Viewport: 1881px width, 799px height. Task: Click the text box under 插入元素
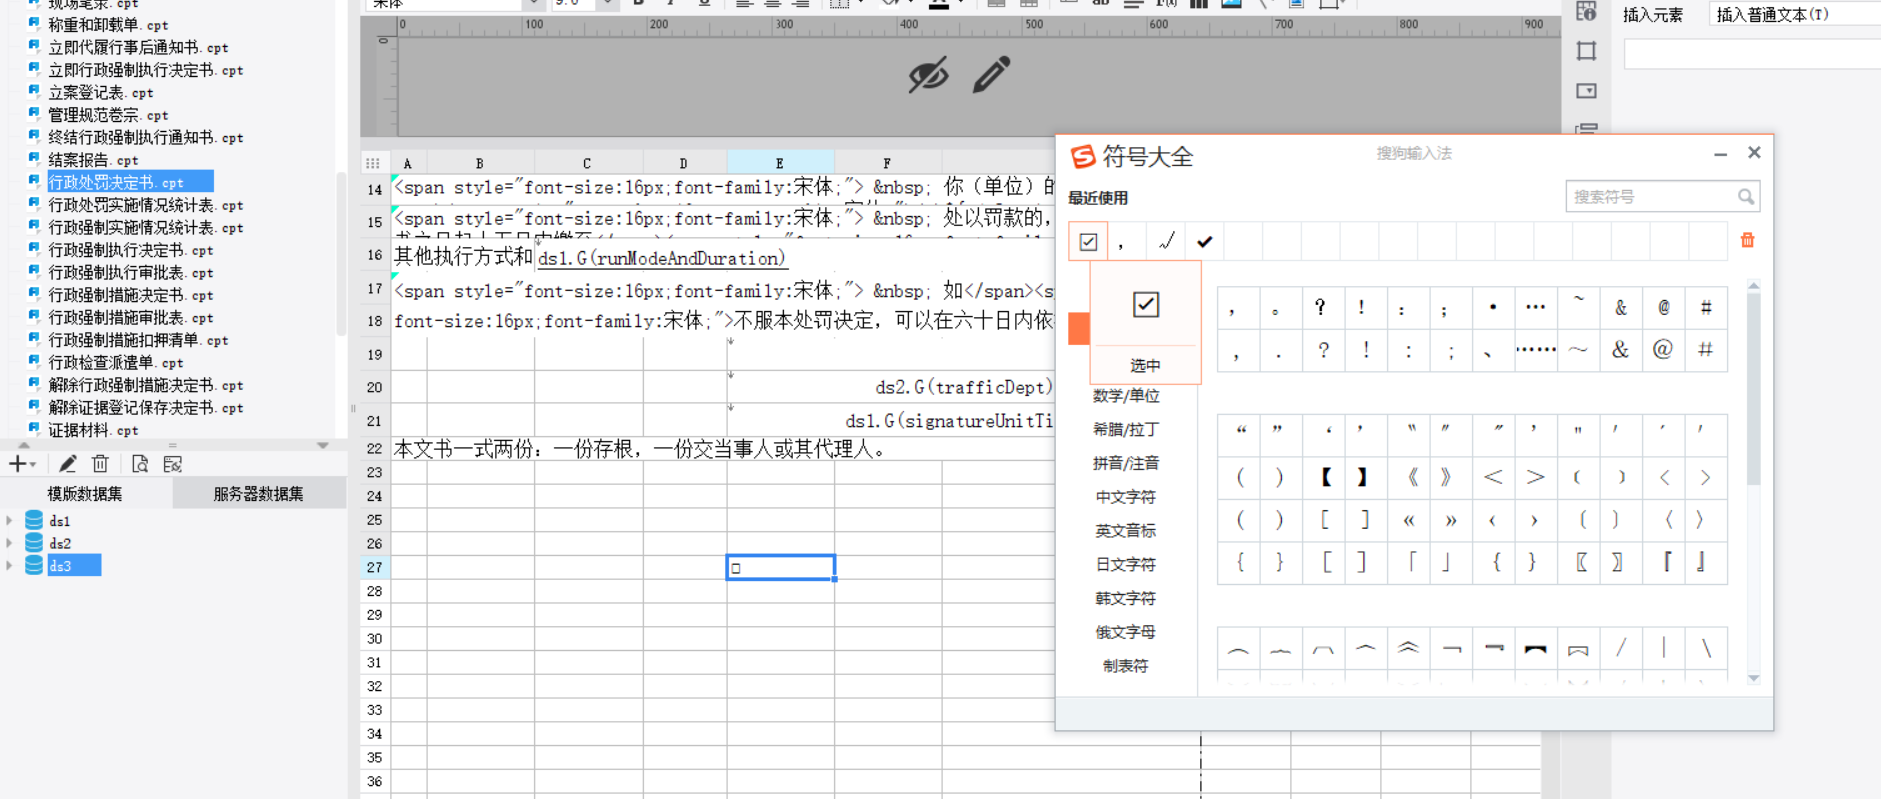pyautogui.click(x=1752, y=54)
